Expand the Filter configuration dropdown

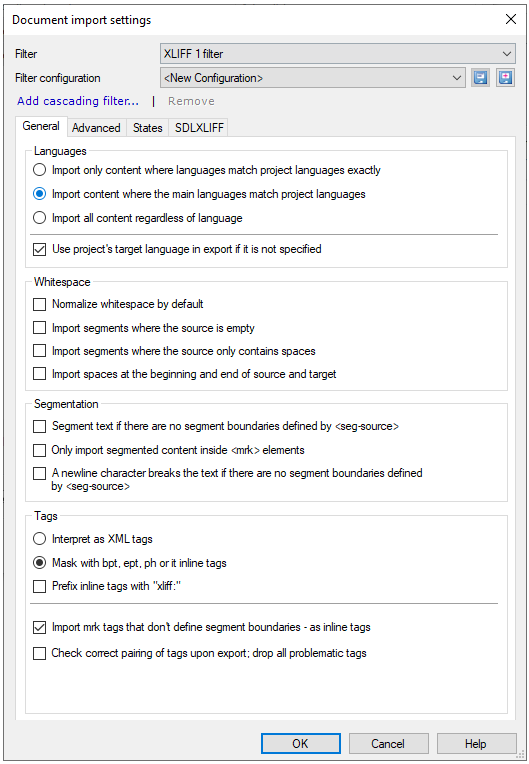tap(312, 78)
